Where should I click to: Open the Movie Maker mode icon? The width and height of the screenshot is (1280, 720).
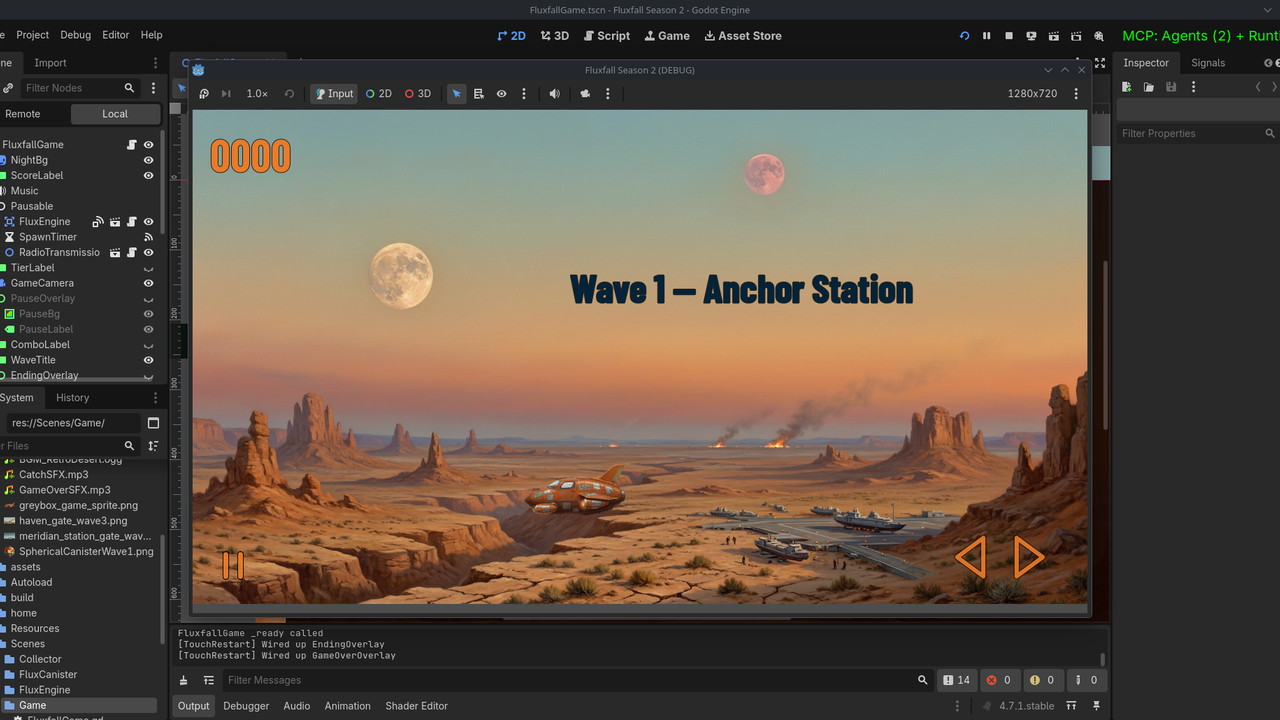1099,35
